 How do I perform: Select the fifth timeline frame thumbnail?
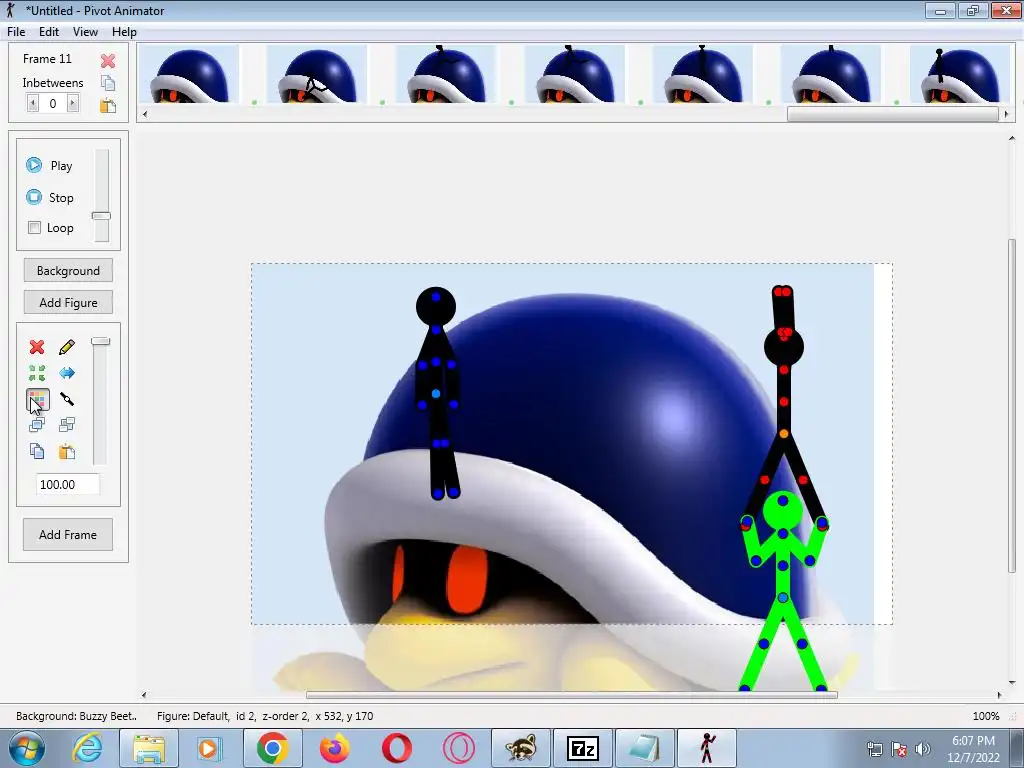tap(703, 74)
